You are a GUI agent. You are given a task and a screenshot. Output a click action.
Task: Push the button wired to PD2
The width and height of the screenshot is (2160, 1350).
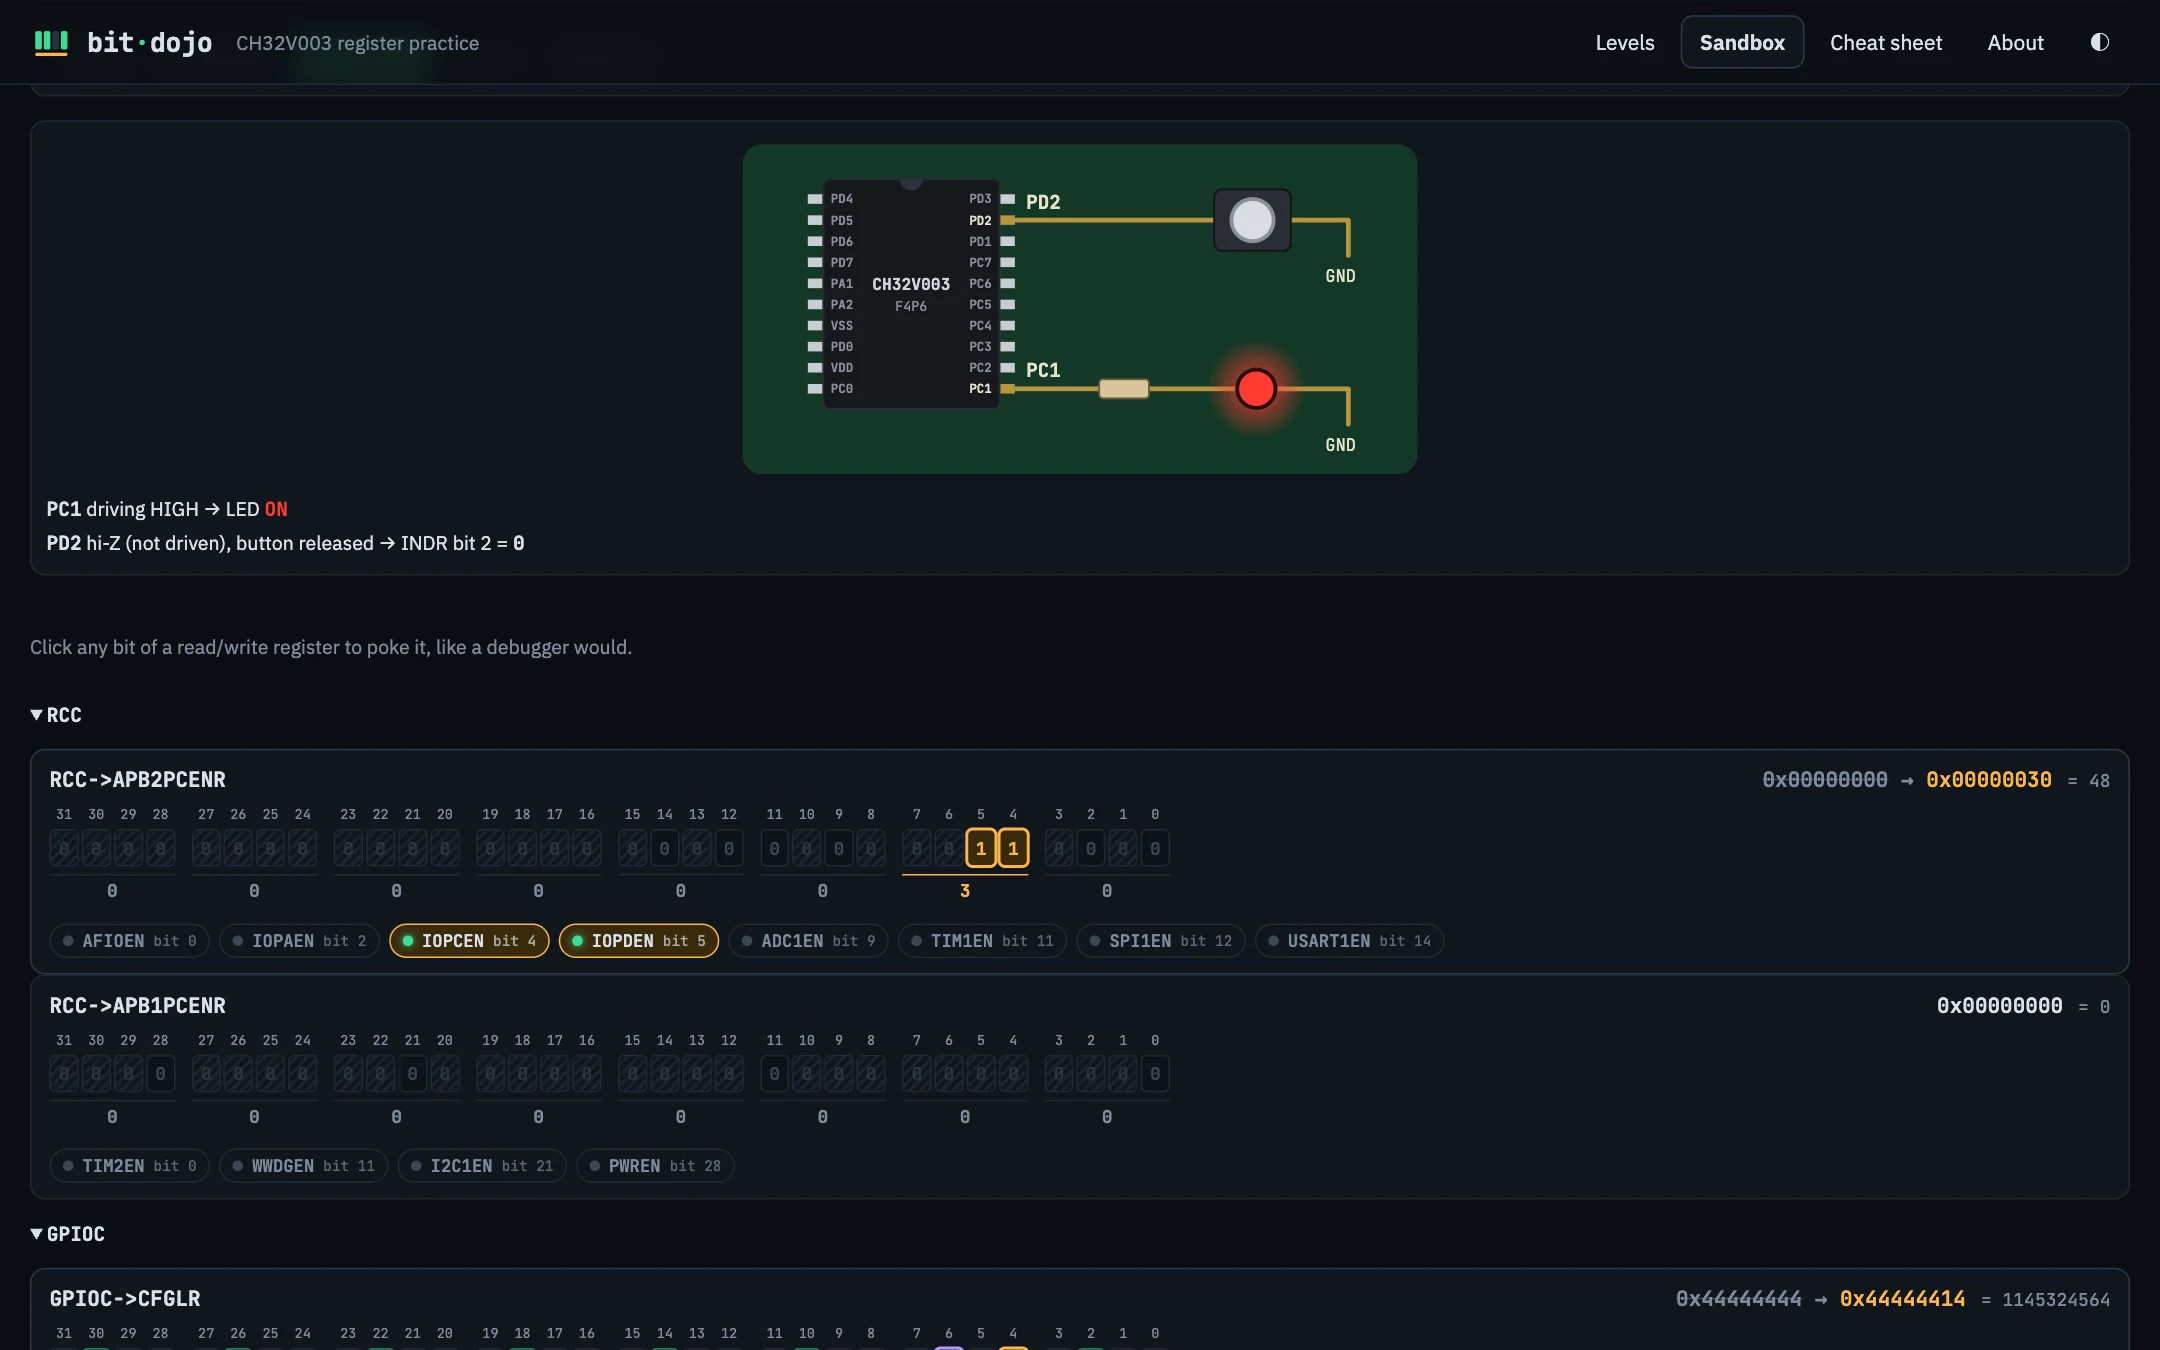(x=1252, y=220)
